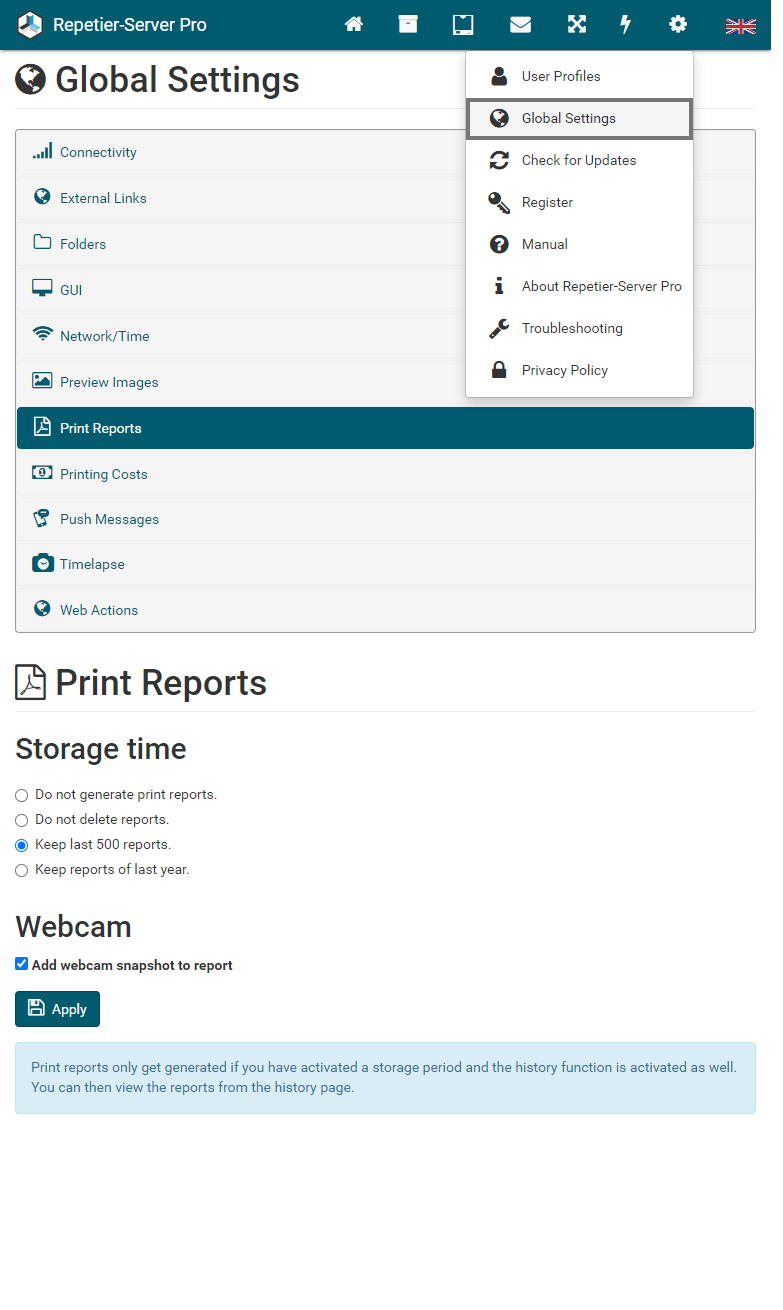
Task: Uncheck 'Add webcam snapshot to report'
Action: point(22,964)
